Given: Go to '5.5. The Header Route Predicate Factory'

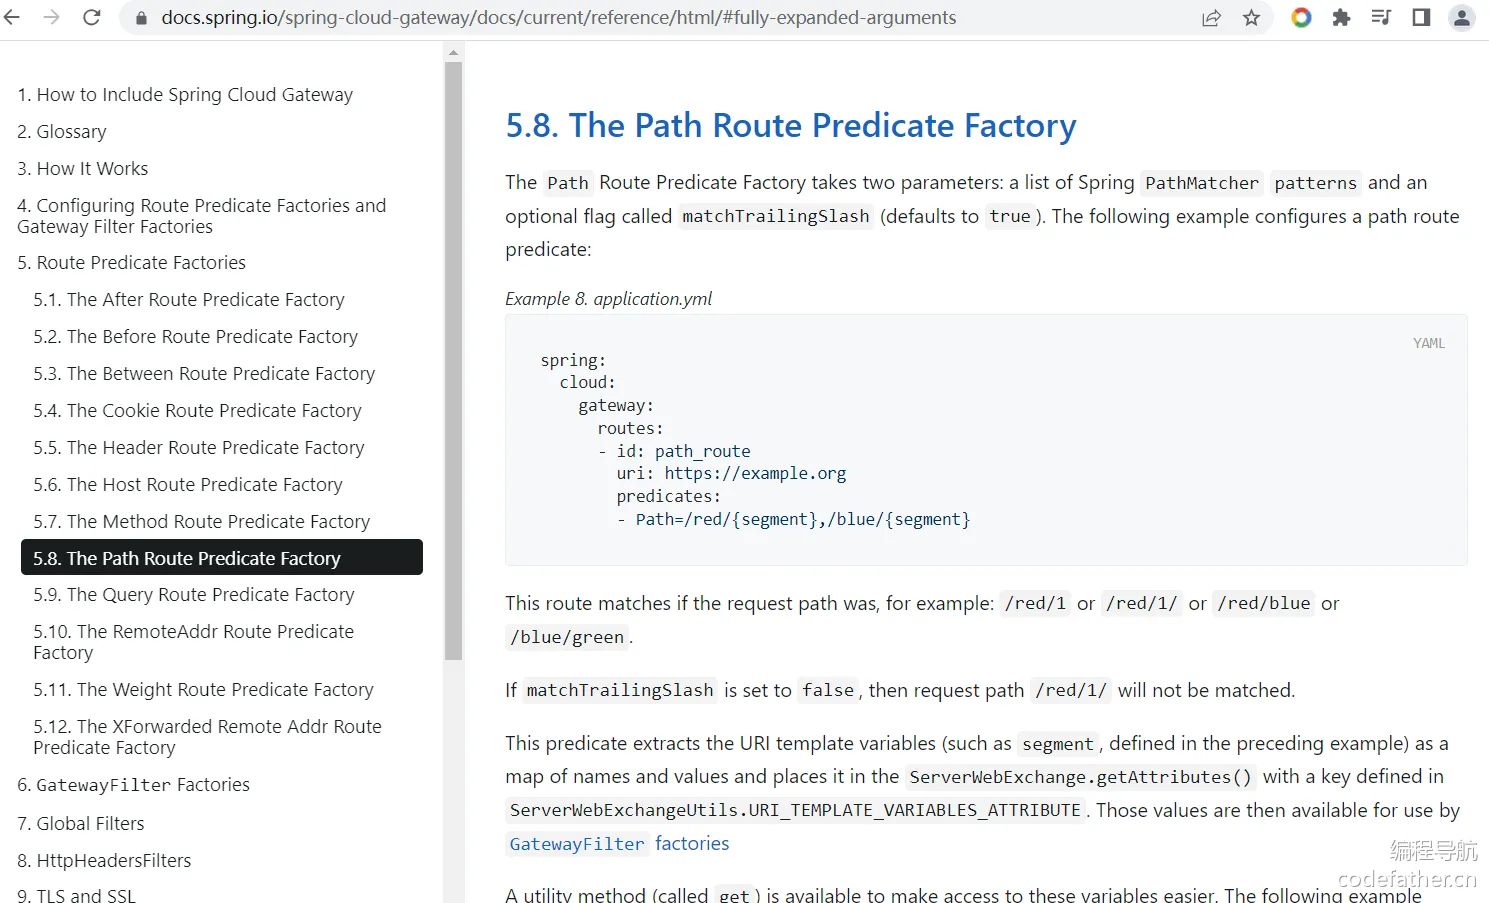Looking at the screenshot, I should click(x=198, y=448).
